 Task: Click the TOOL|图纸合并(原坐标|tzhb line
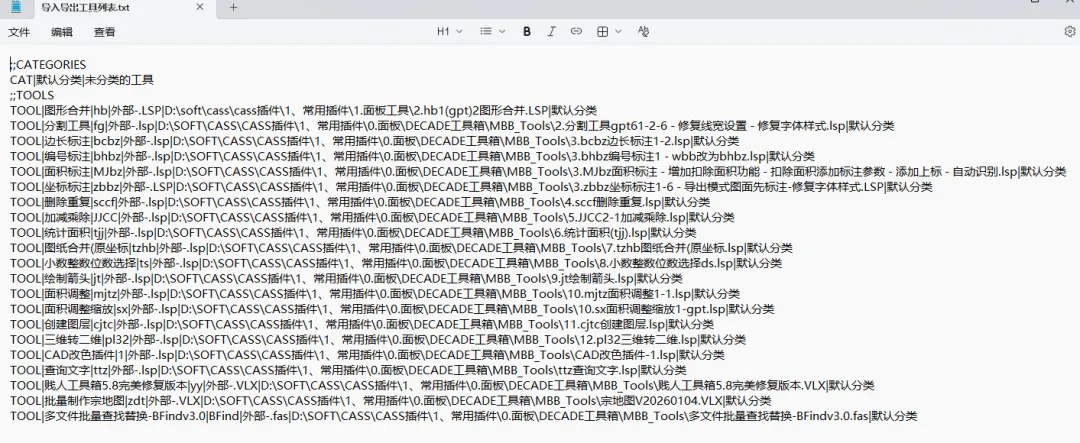point(401,247)
